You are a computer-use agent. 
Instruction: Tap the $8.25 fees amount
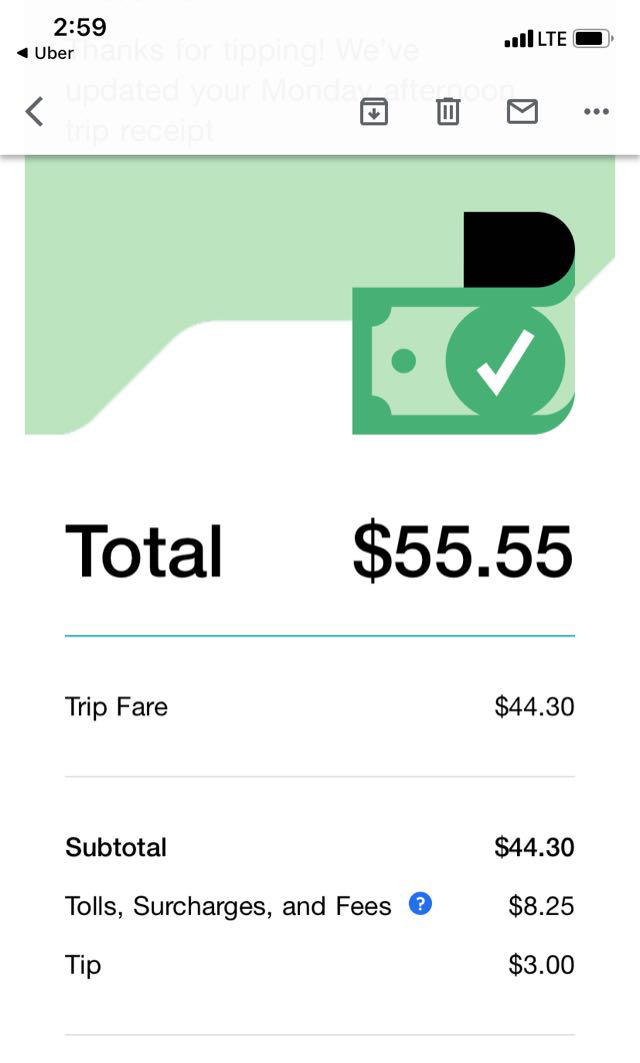541,906
